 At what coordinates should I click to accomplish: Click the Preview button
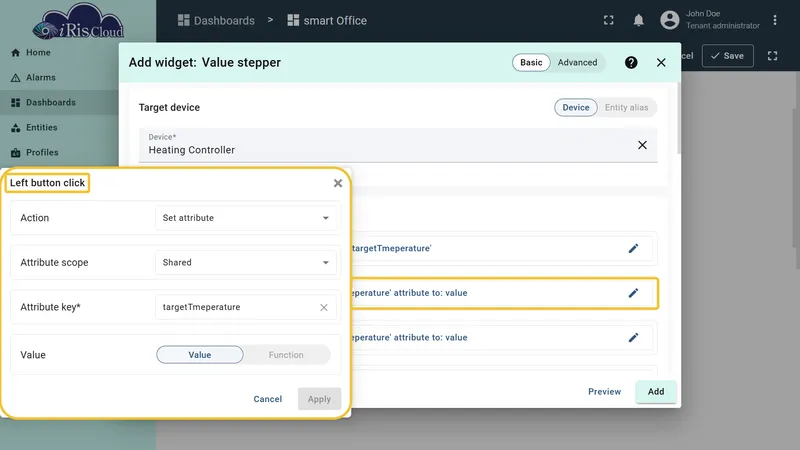605,392
